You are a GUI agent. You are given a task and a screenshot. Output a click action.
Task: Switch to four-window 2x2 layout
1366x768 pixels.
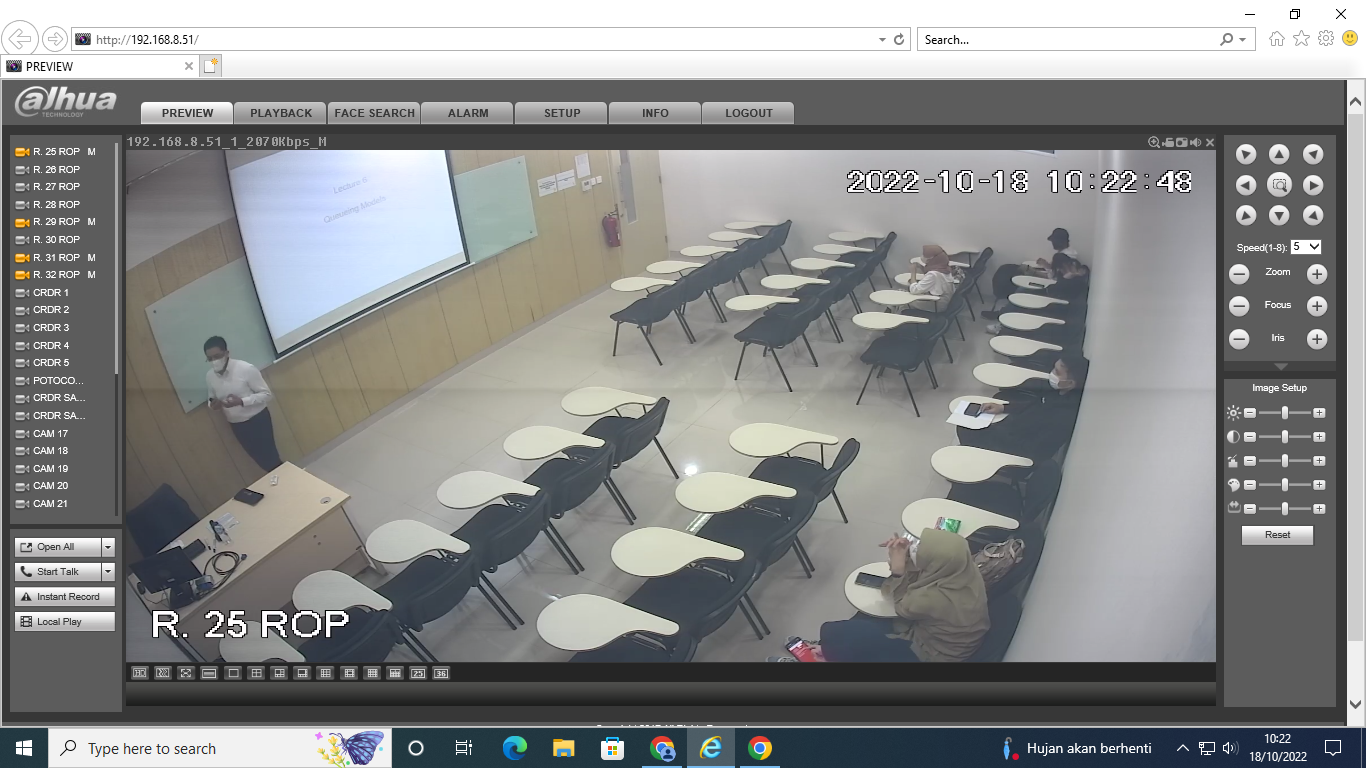click(256, 673)
